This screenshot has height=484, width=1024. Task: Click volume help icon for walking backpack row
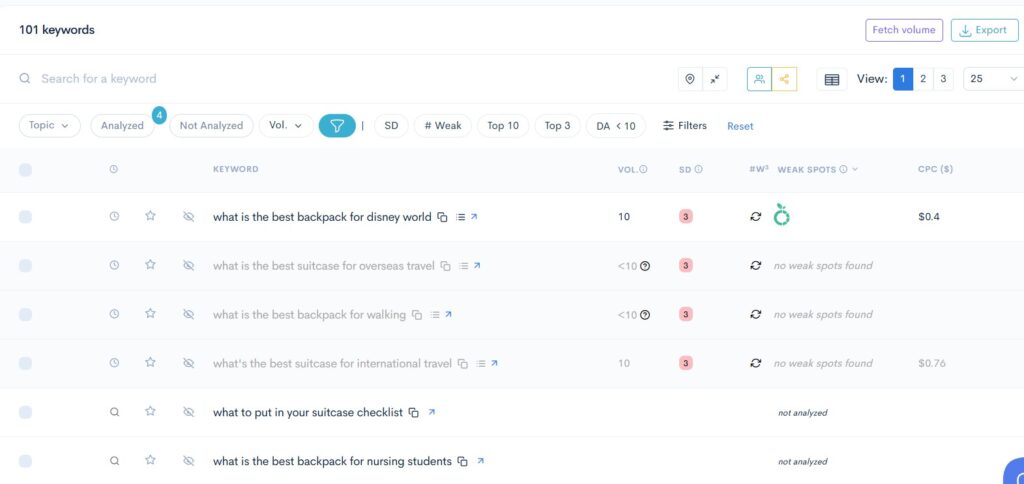645,315
